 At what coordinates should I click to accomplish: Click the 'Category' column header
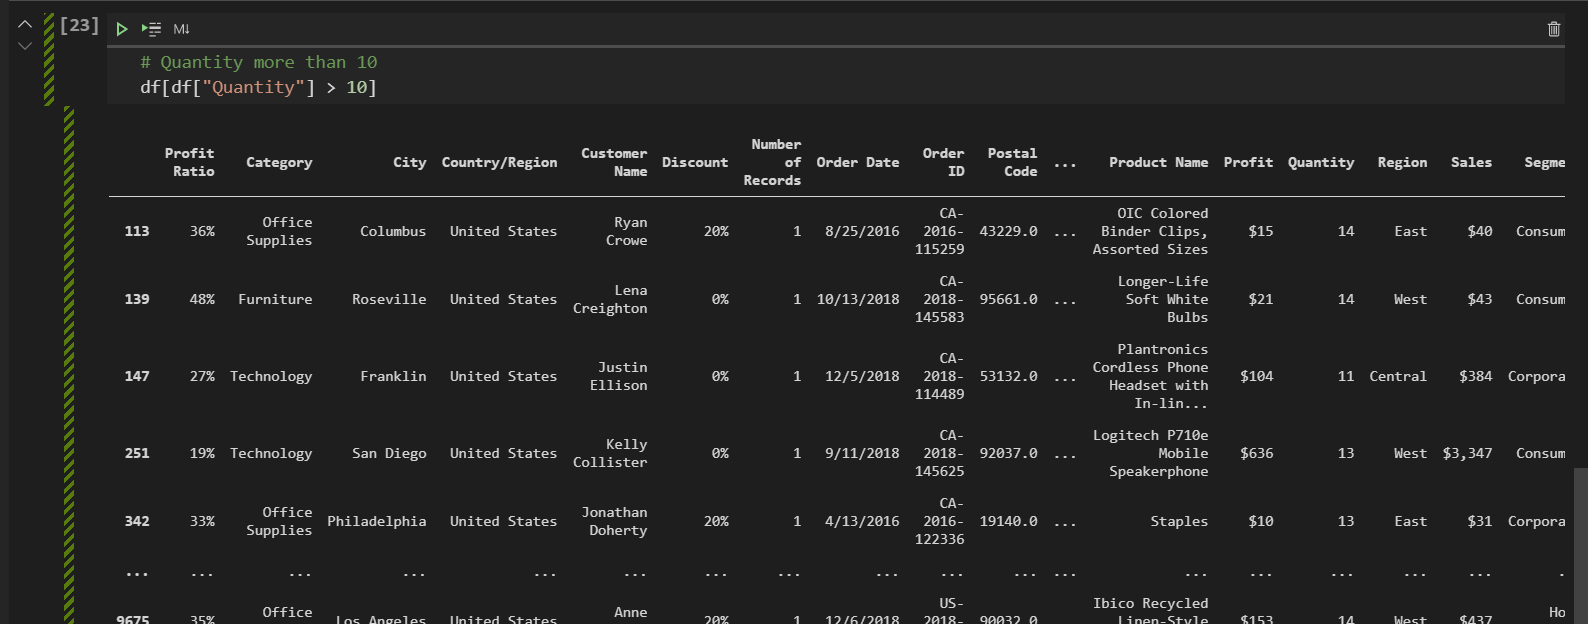pos(279,162)
